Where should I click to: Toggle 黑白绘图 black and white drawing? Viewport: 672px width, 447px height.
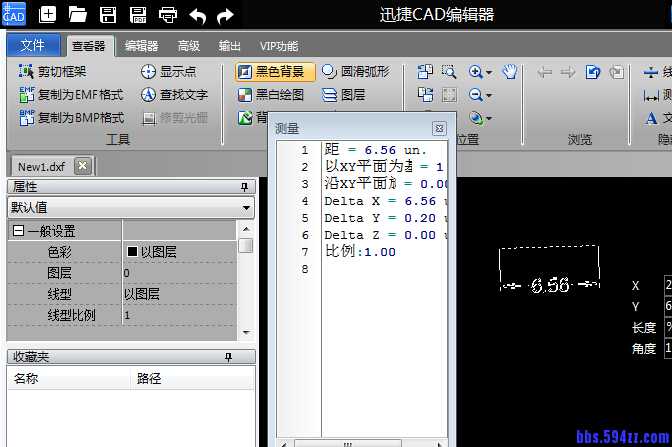tap(270, 95)
